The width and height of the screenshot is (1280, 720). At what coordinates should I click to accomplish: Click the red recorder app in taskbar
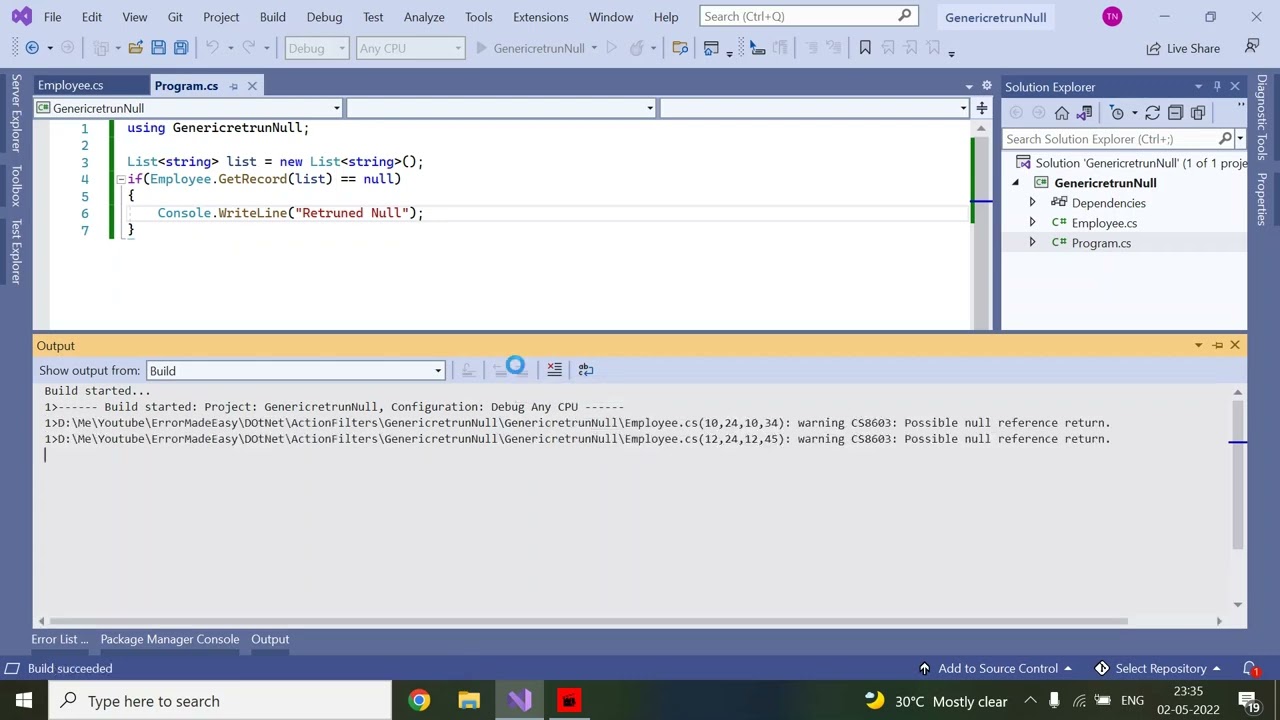[x=568, y=701]
